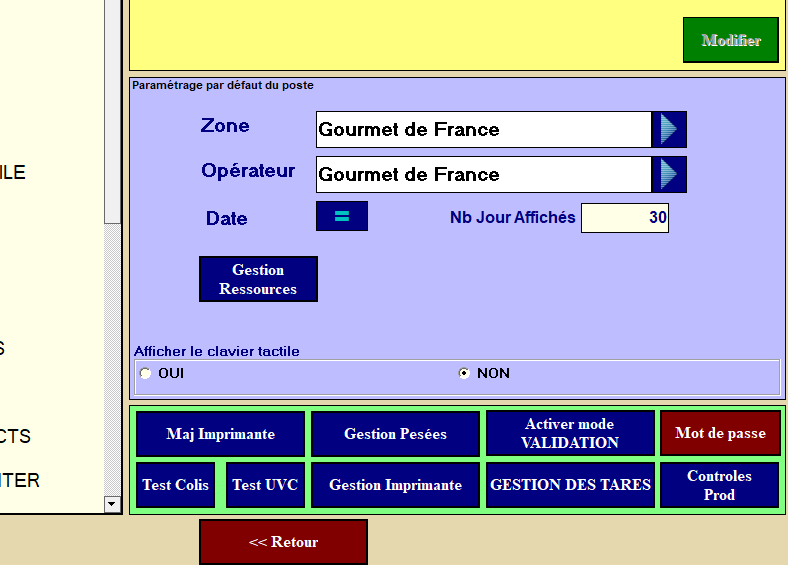Viewport: 788px width, 565px height.
Task: Expand the Opérateur dropdown arrow
Action: pos(669,174)
